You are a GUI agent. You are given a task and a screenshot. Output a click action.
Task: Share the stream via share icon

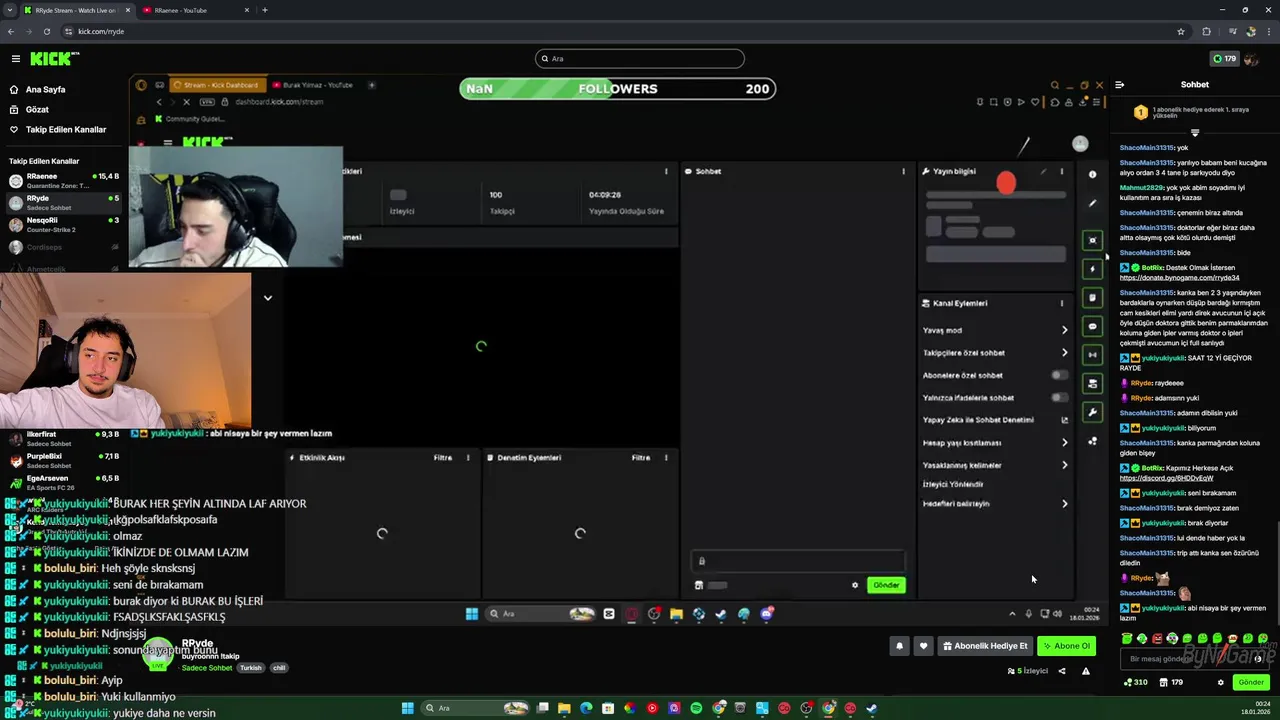pos(1062,671)
